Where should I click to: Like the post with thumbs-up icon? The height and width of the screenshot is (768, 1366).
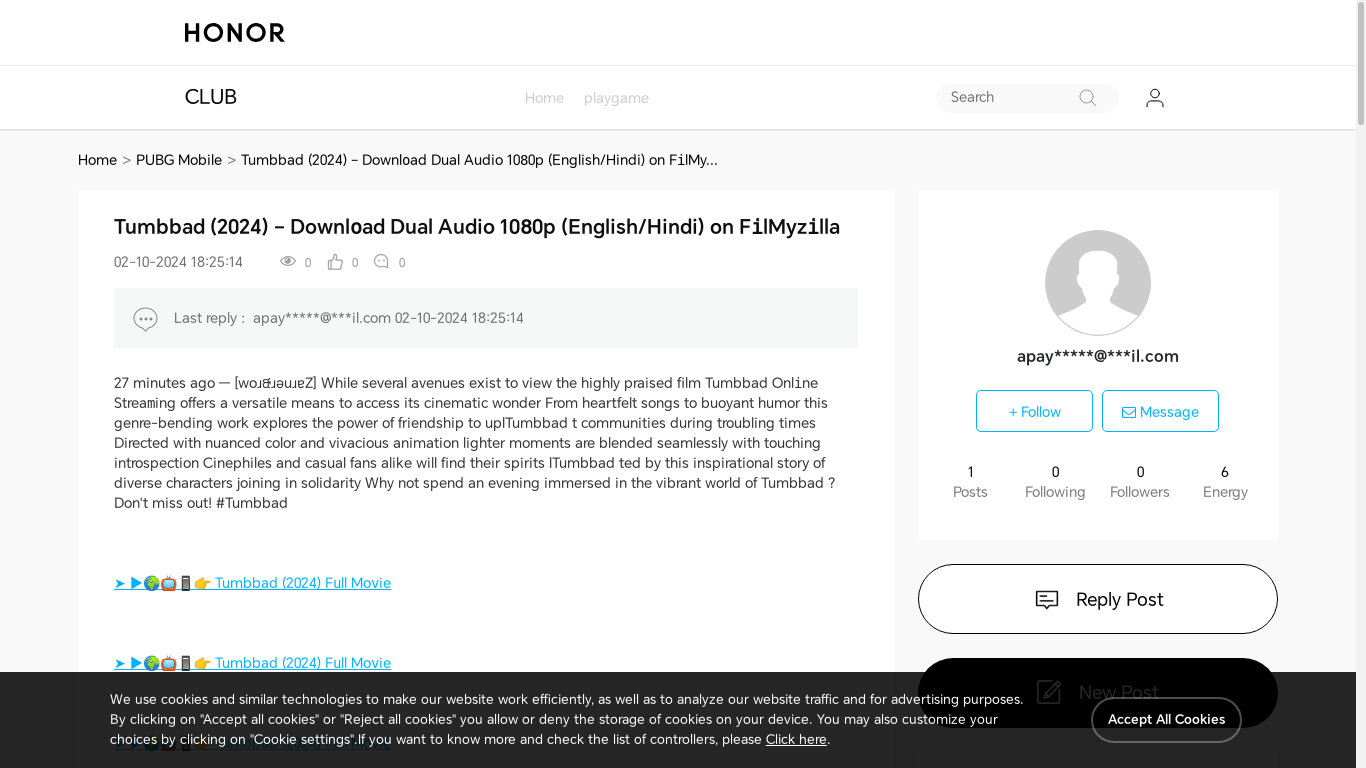click(335, 262)
